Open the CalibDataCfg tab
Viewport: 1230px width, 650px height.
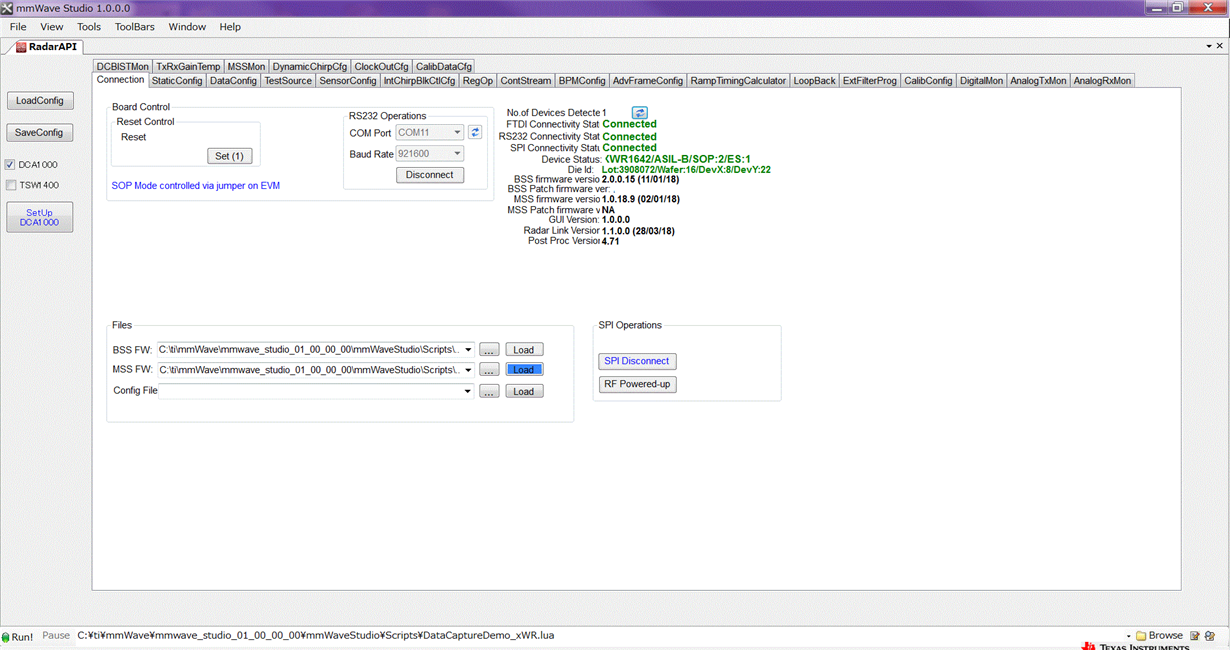pyautogui.click(x=444, y=67)
